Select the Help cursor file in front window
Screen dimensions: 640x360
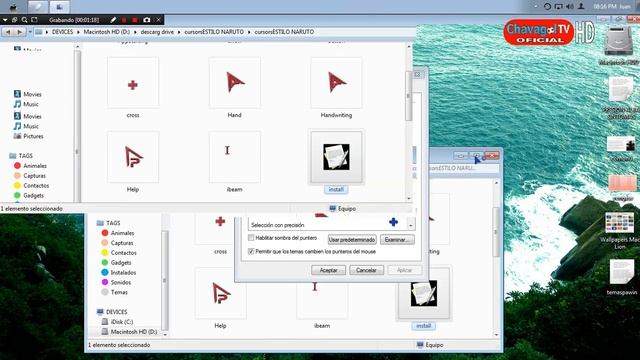tap(133, 162)
